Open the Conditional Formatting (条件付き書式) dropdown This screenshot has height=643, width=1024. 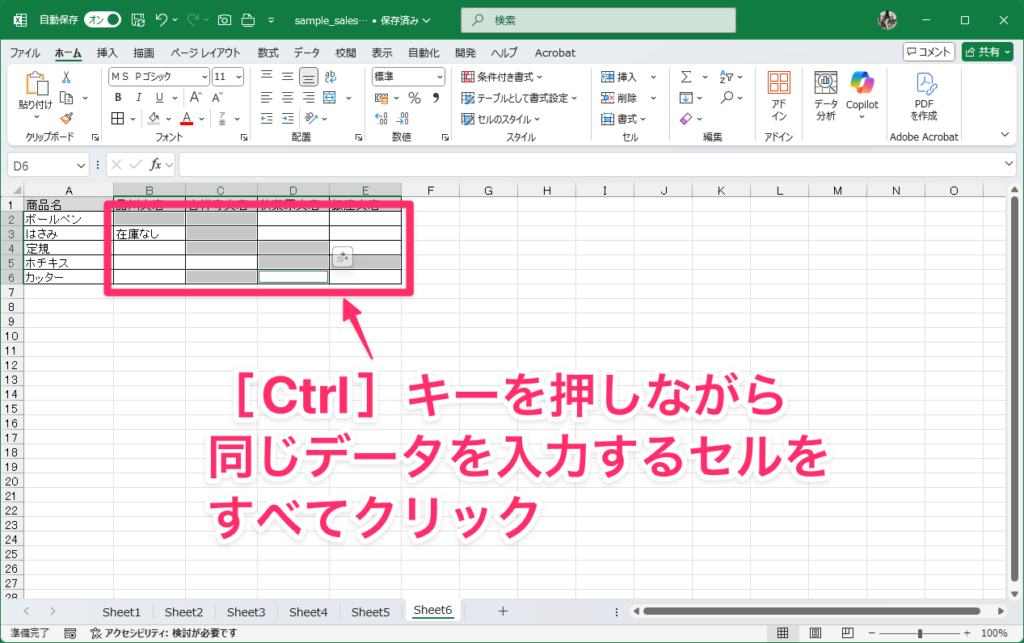point(502,77)
